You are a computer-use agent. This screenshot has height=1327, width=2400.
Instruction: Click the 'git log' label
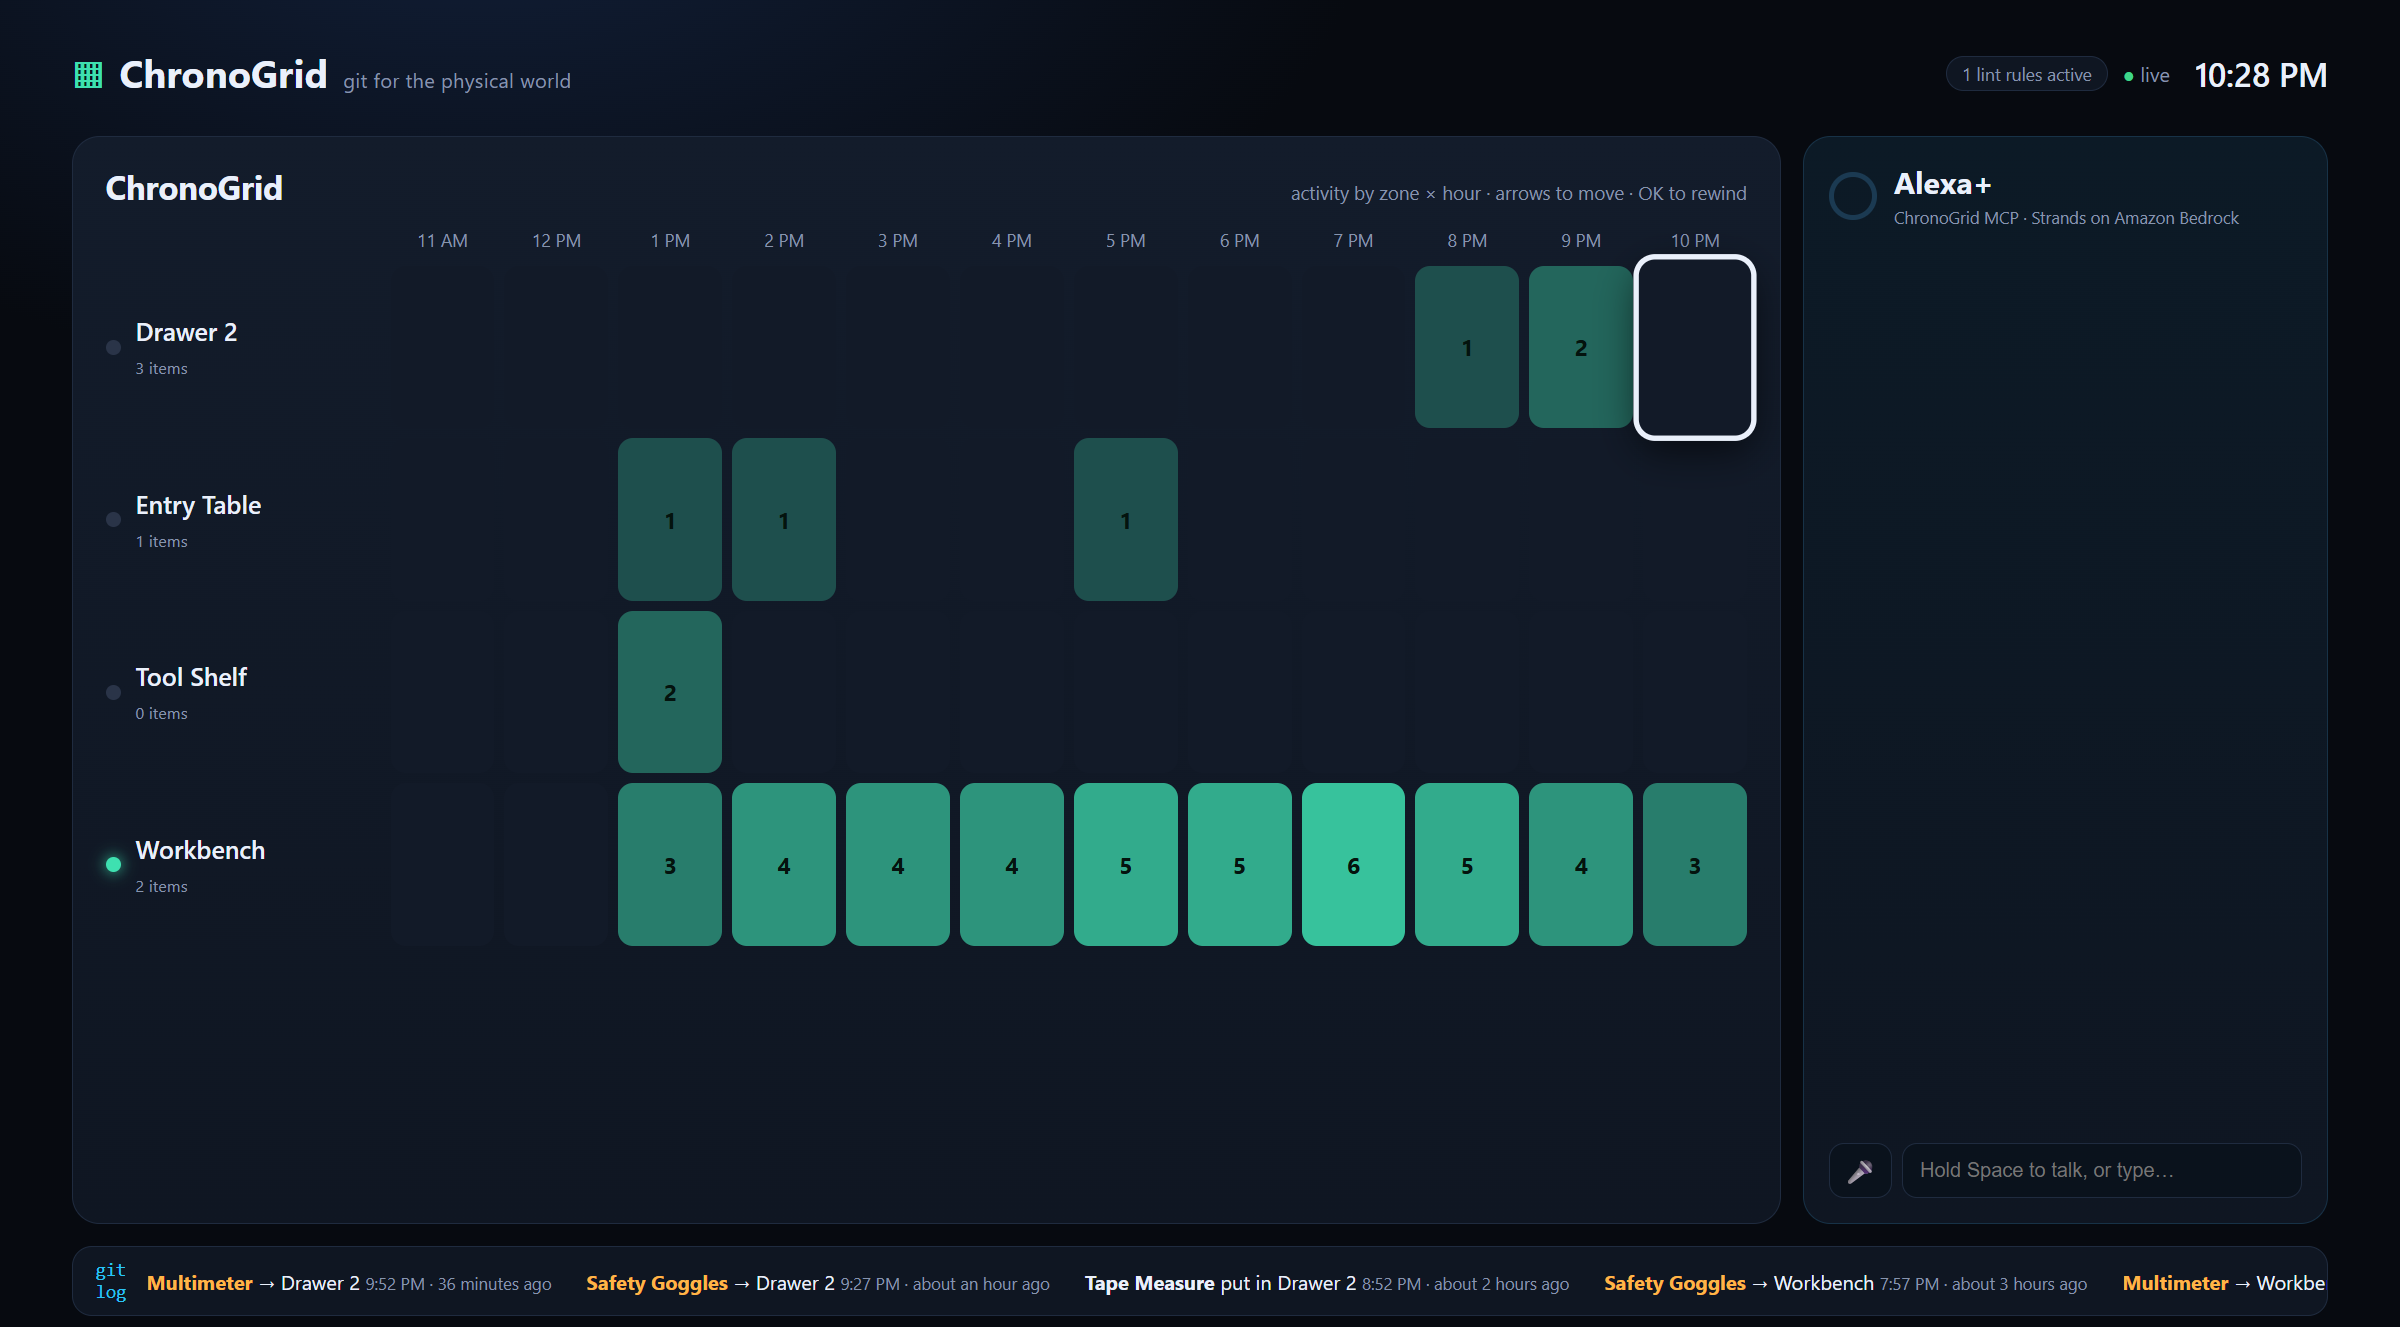[x=110, y=1281]
